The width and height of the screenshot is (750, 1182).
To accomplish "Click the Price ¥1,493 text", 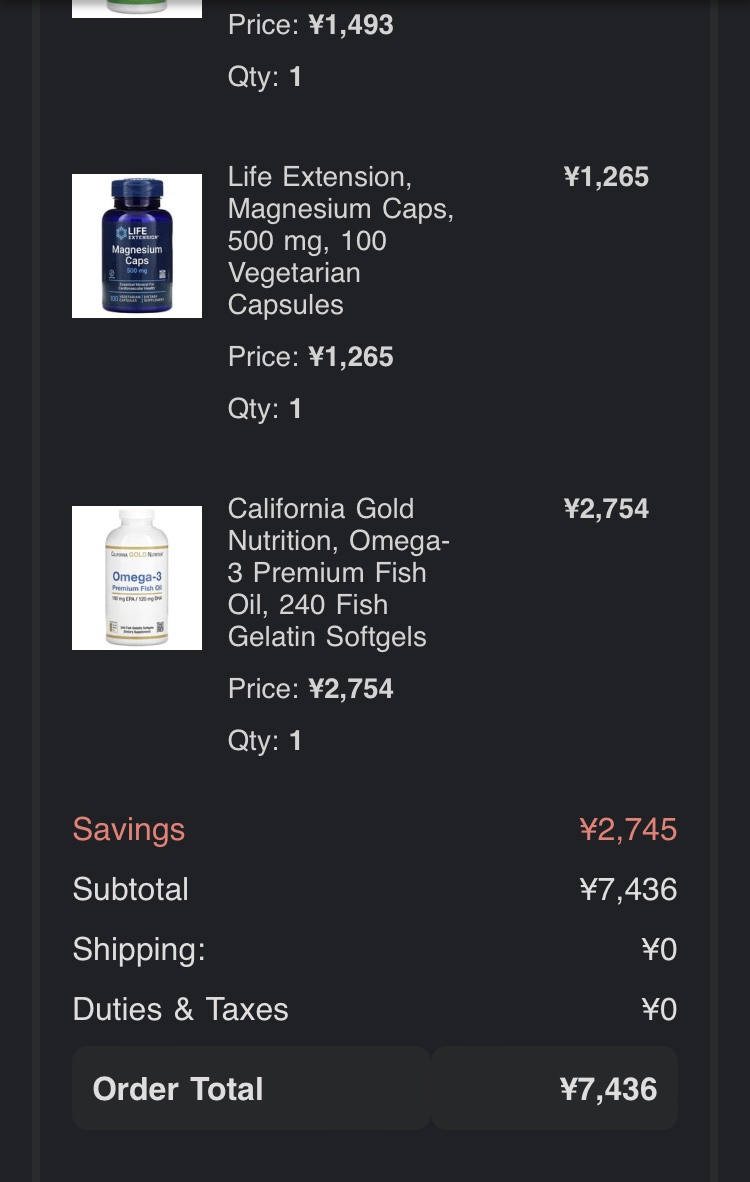I will tap(310, 25).
